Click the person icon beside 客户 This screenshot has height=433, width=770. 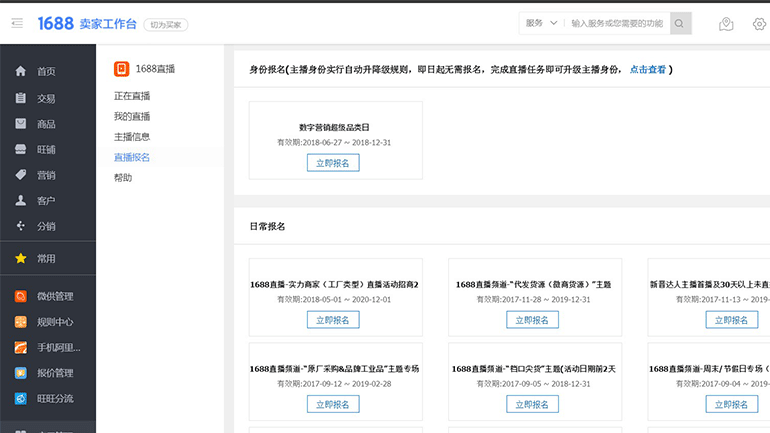coord(21,200)
